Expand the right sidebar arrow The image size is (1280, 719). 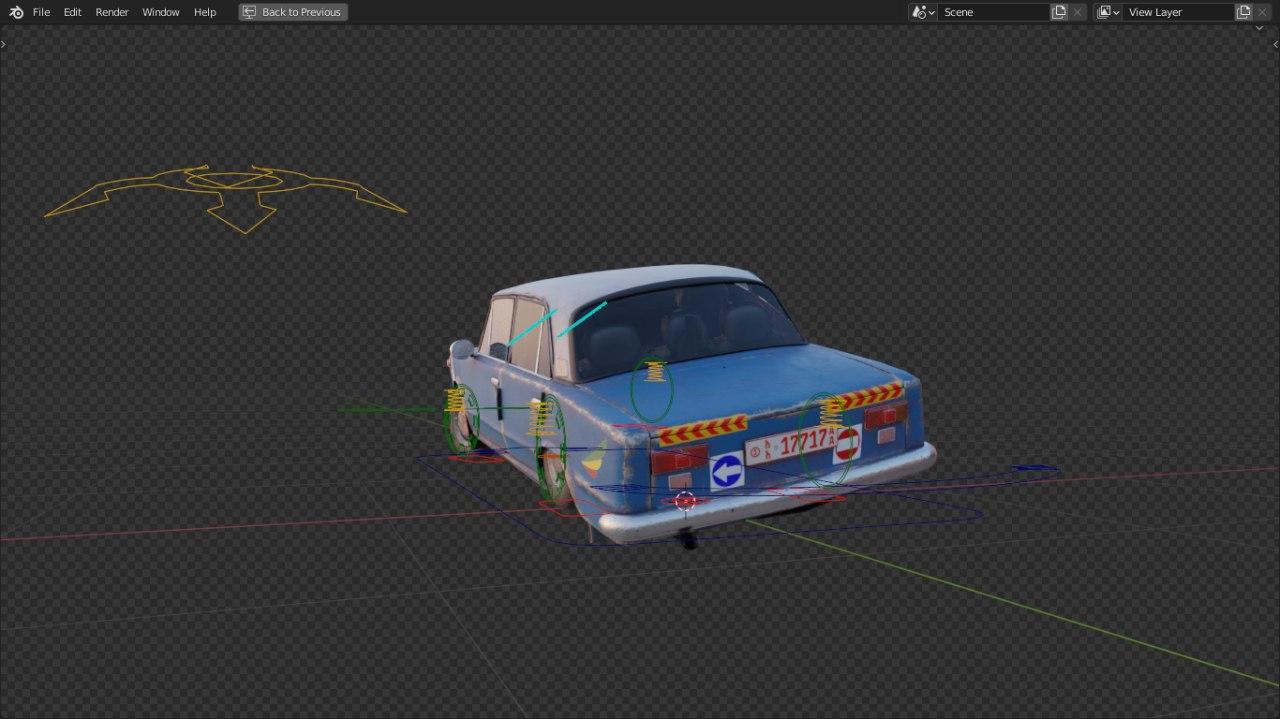(x=1275, y=44)
